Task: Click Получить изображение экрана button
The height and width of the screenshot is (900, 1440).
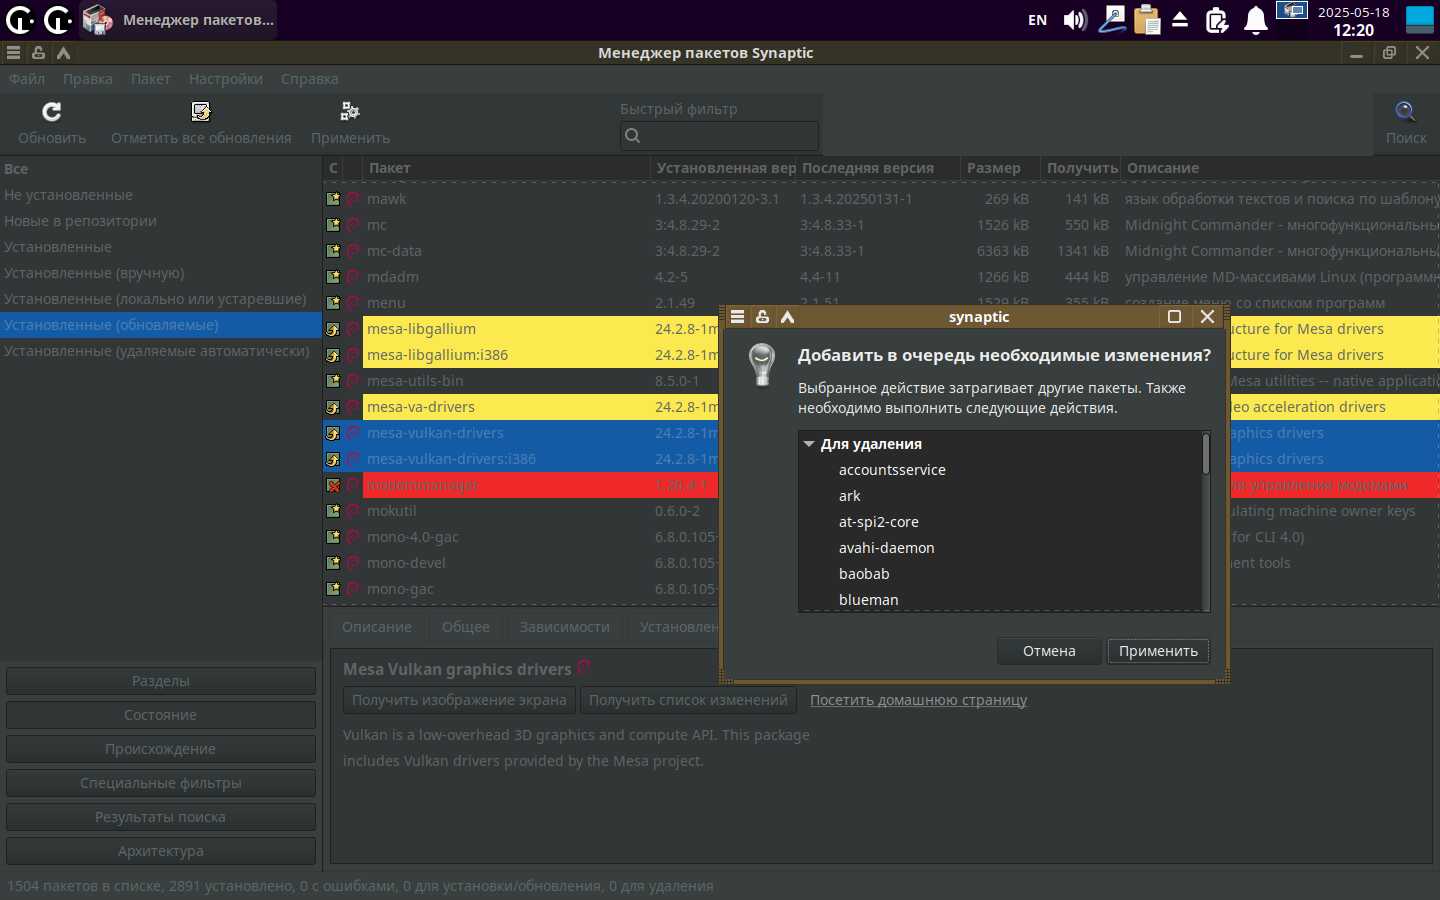Action: (x=459, y=700)
